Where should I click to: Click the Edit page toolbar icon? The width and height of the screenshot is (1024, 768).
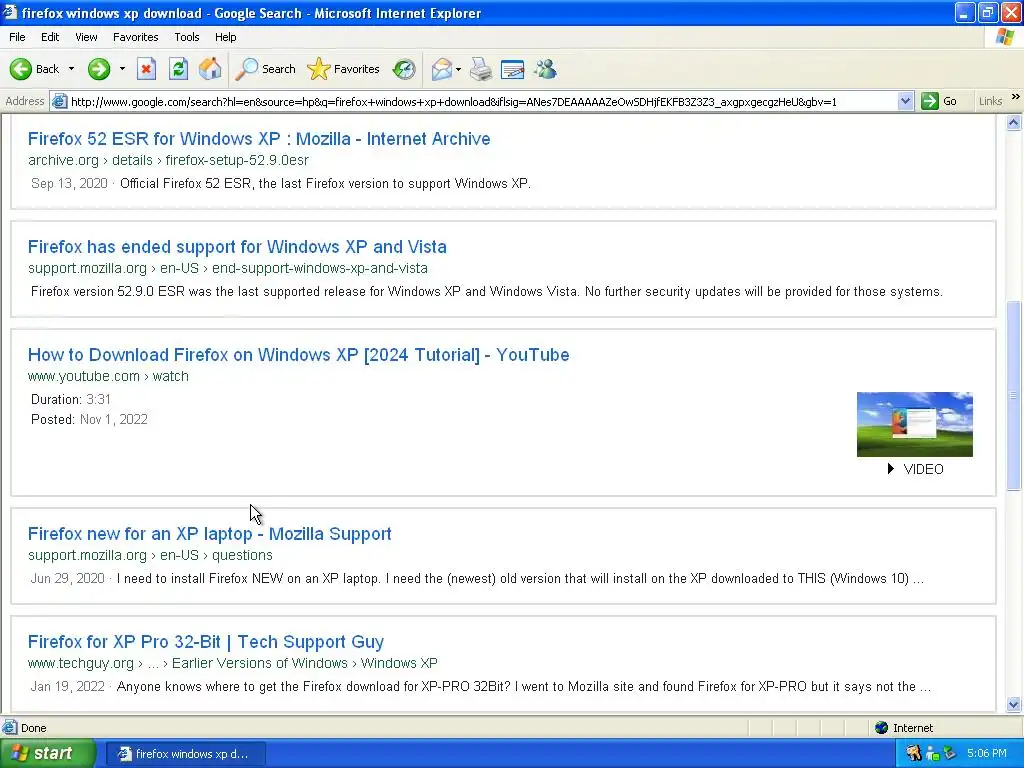point(513,69)
